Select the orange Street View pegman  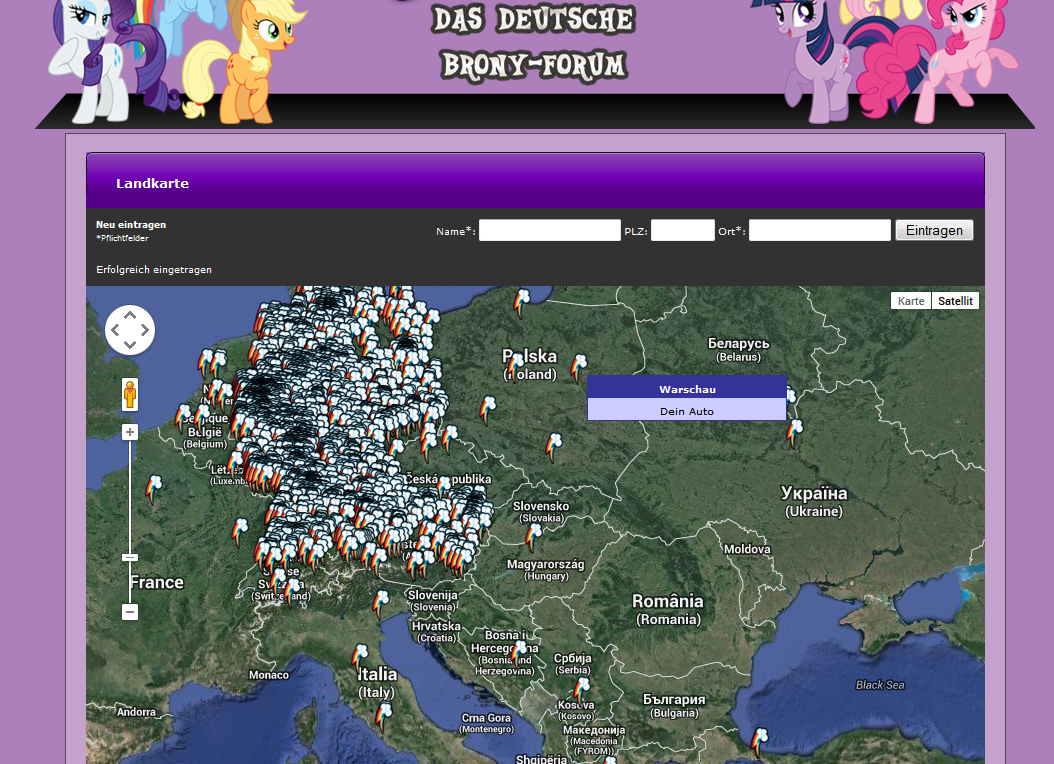coord(130,394)
